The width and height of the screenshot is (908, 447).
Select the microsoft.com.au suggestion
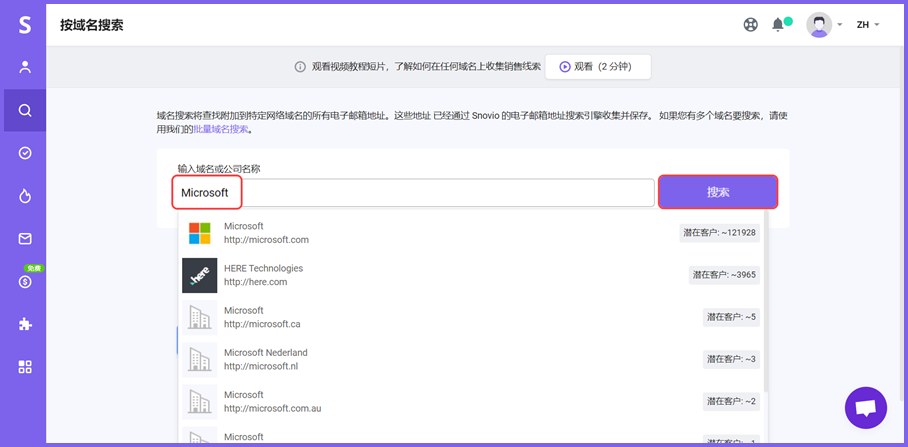coord(472,402)
